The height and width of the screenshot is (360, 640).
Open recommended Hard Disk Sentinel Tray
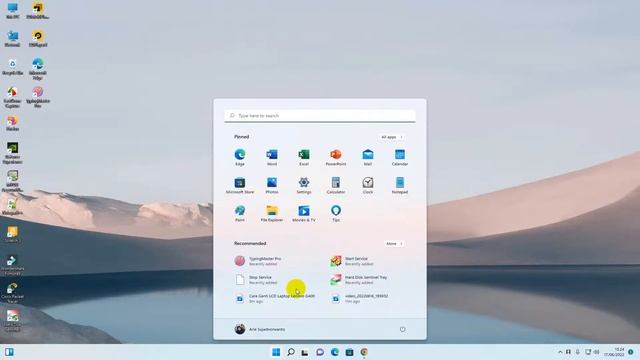click(359, 280)
